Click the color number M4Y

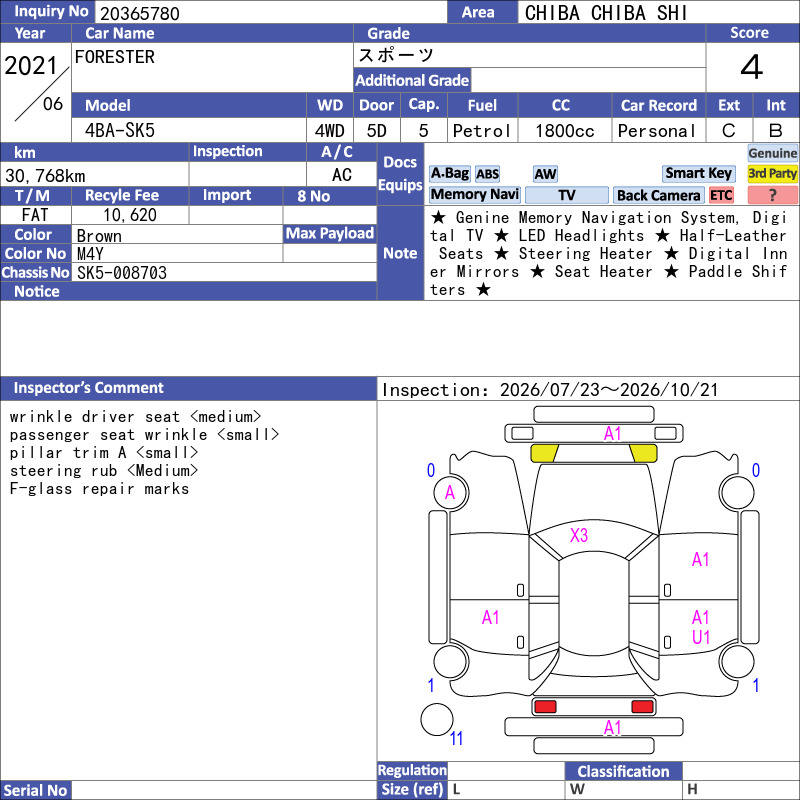90,254
